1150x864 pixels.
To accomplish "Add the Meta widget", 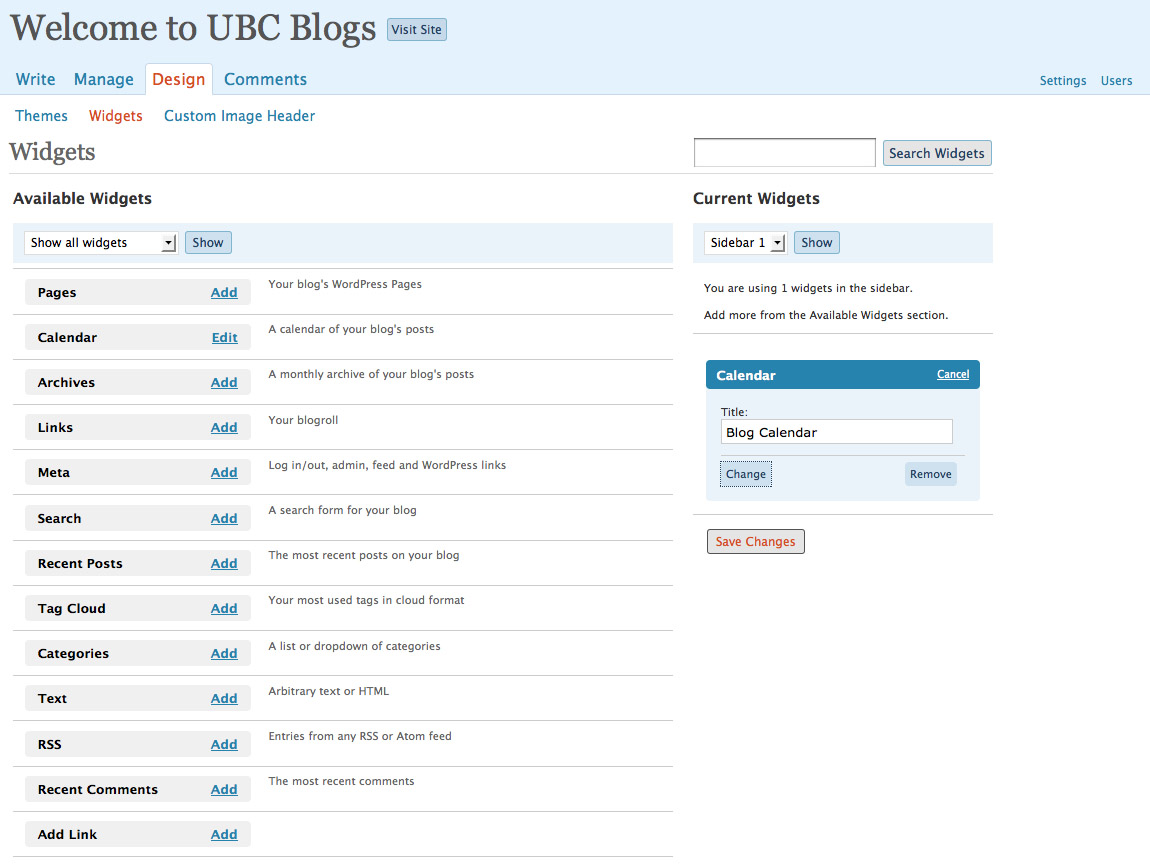I will 224,472.
